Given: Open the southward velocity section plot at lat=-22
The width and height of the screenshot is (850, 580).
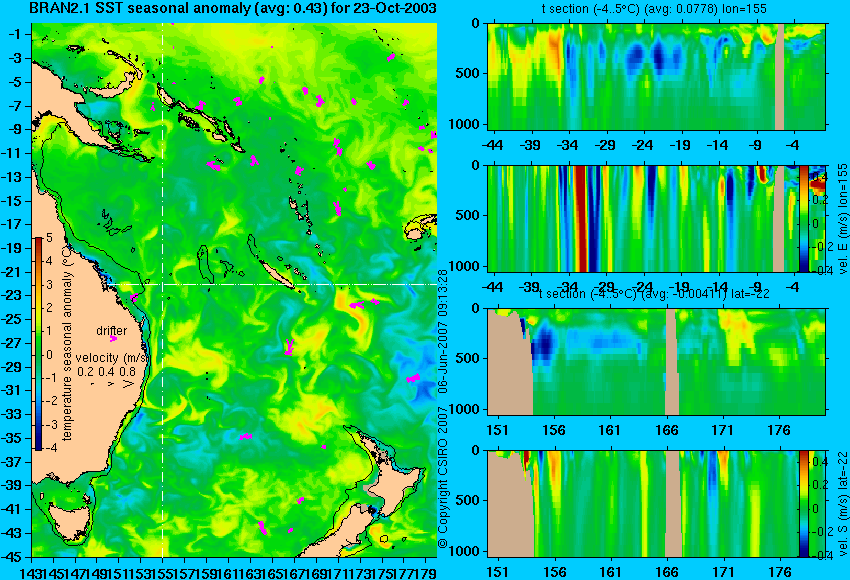Looking at the screenshot, I should (x=643, y=504).
